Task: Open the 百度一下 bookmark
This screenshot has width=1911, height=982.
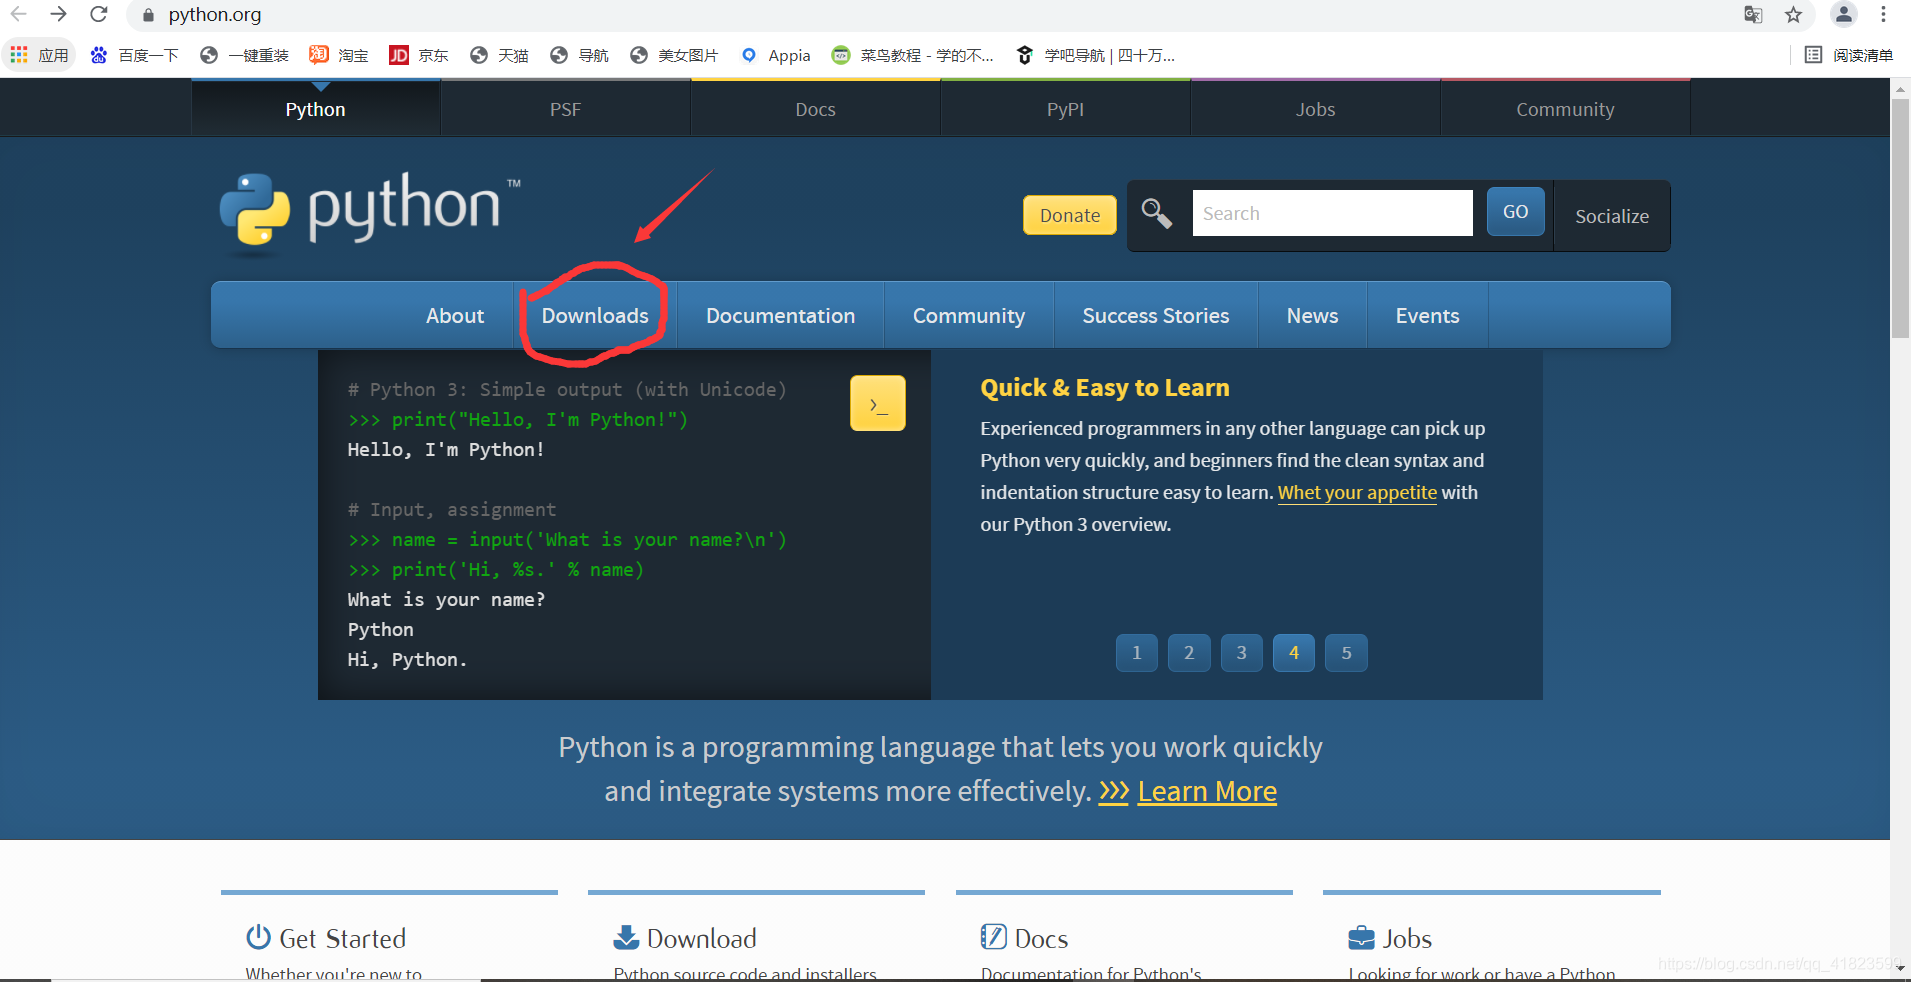Action: click(134, 55)
